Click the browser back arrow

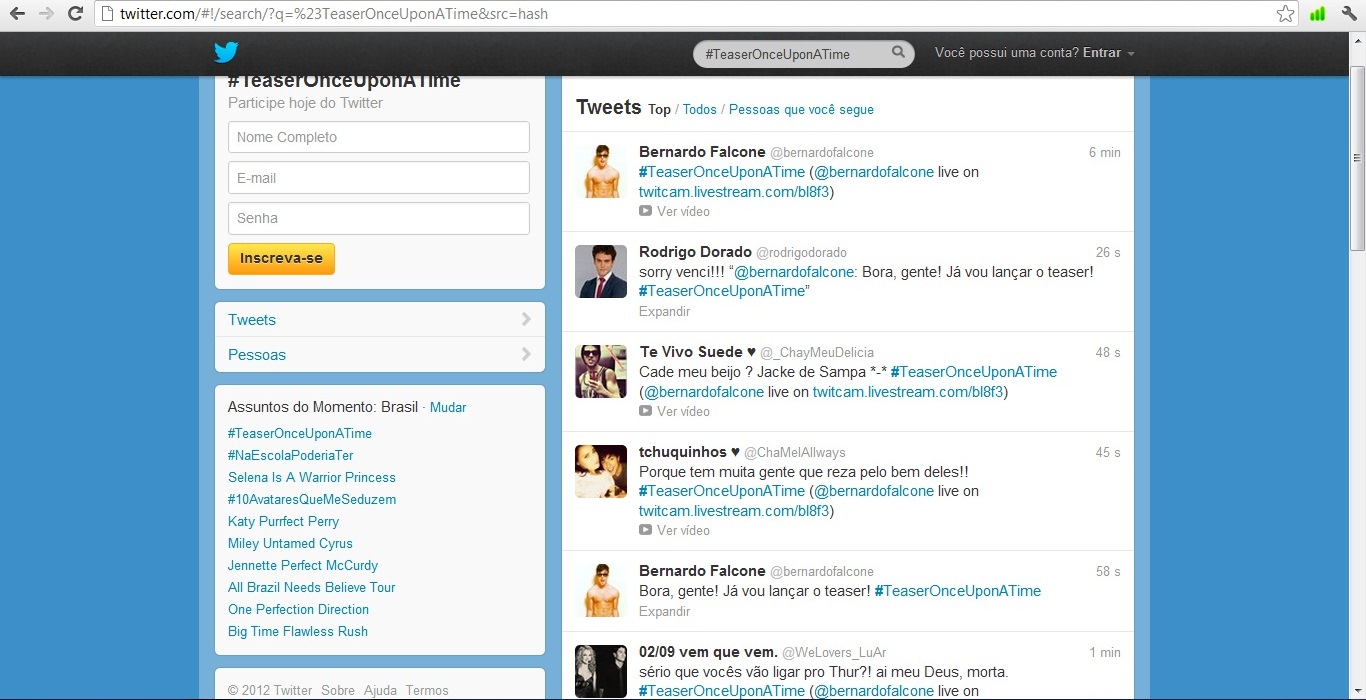(17, 14)
